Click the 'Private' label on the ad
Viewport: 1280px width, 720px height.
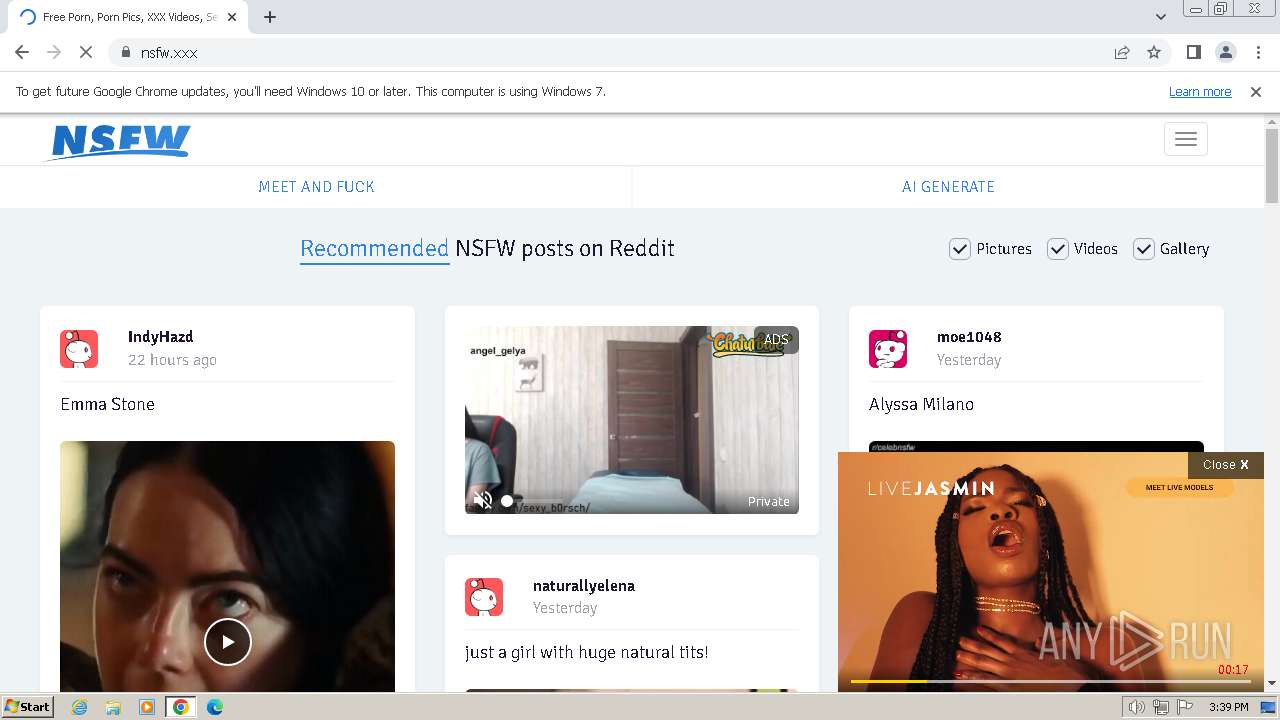click(x=769, y=502)
